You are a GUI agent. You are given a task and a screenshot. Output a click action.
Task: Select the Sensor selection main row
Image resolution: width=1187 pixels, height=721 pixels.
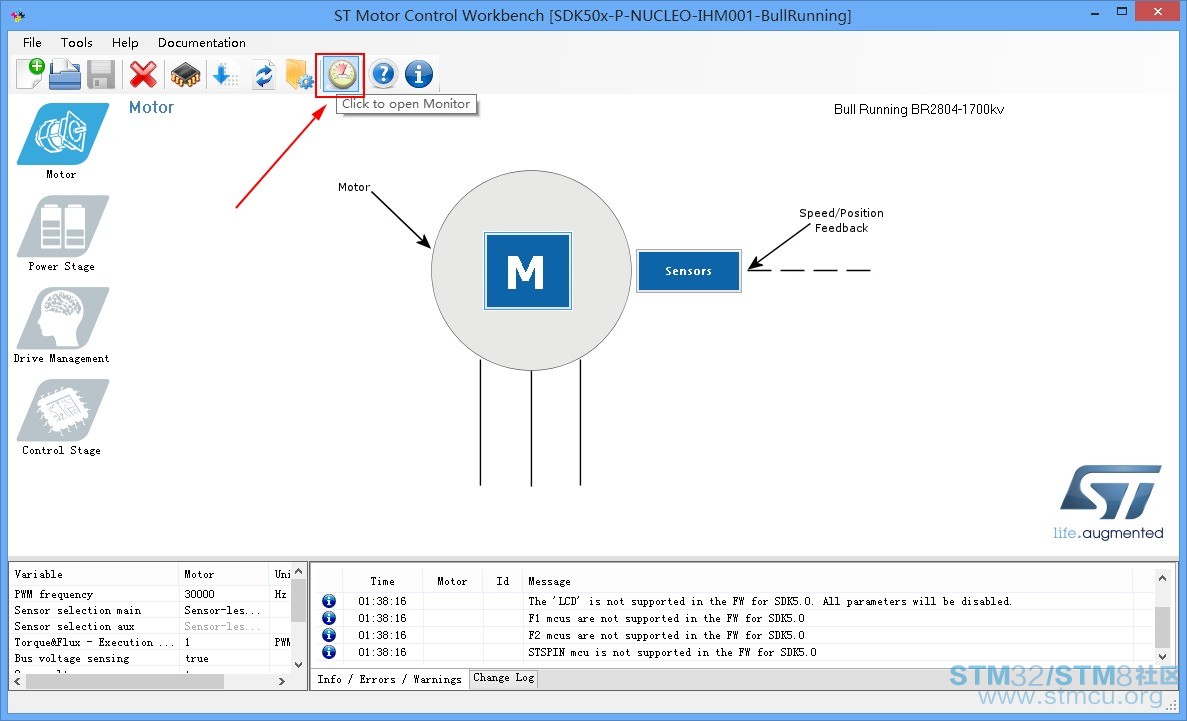(x=151, y=610)
